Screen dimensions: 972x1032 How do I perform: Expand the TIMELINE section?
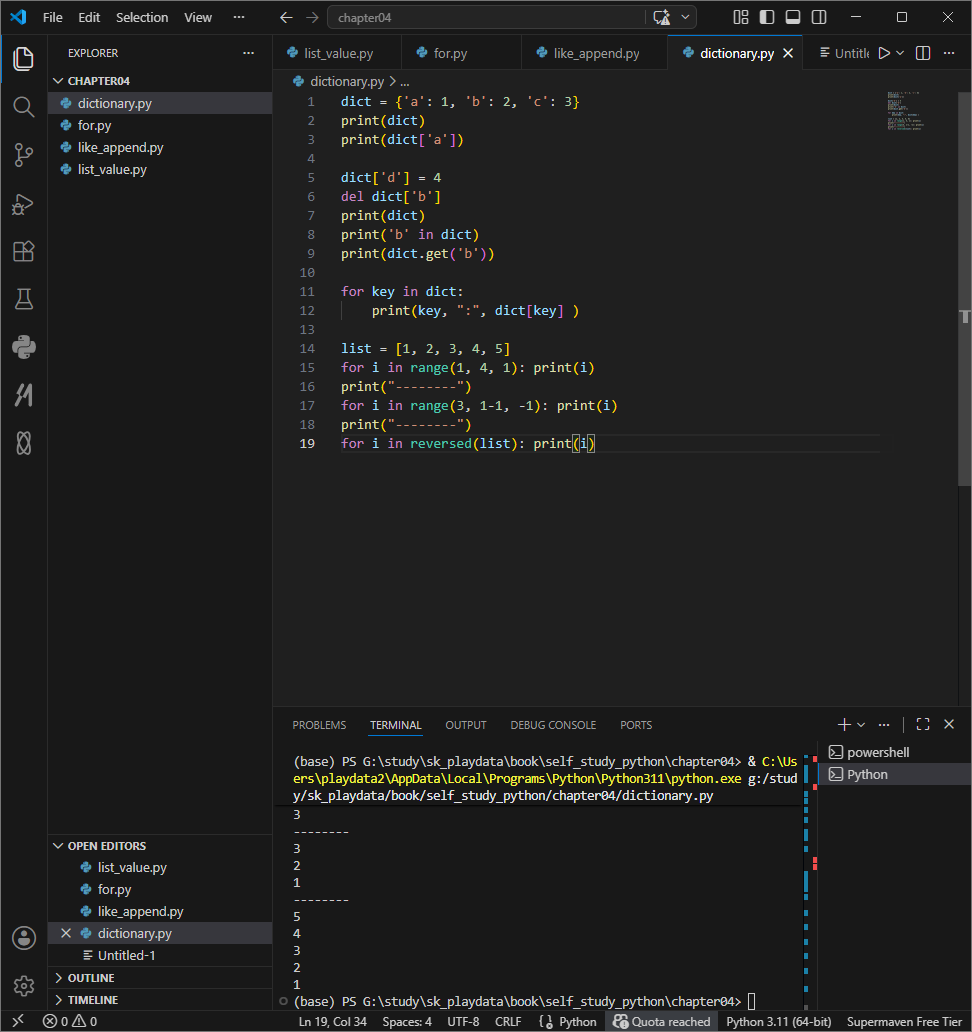coord(161,1000)
